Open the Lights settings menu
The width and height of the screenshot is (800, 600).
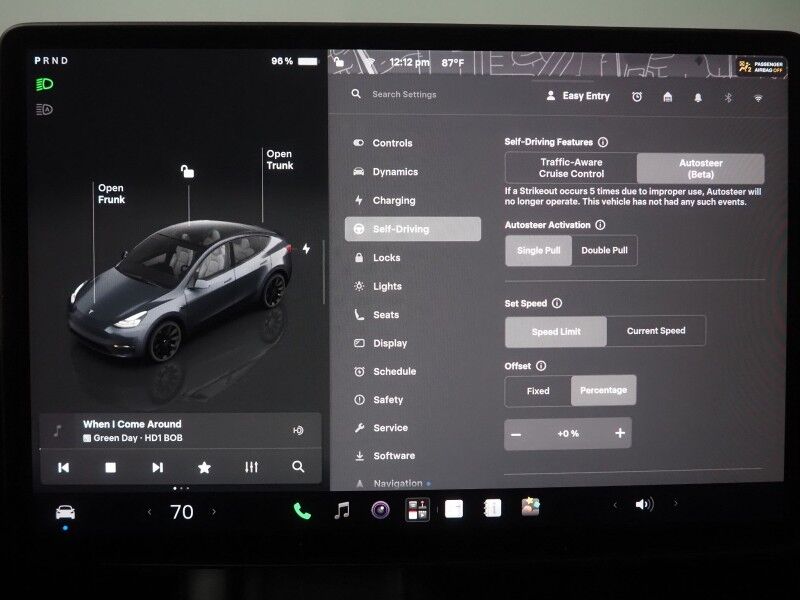[413, 286]
